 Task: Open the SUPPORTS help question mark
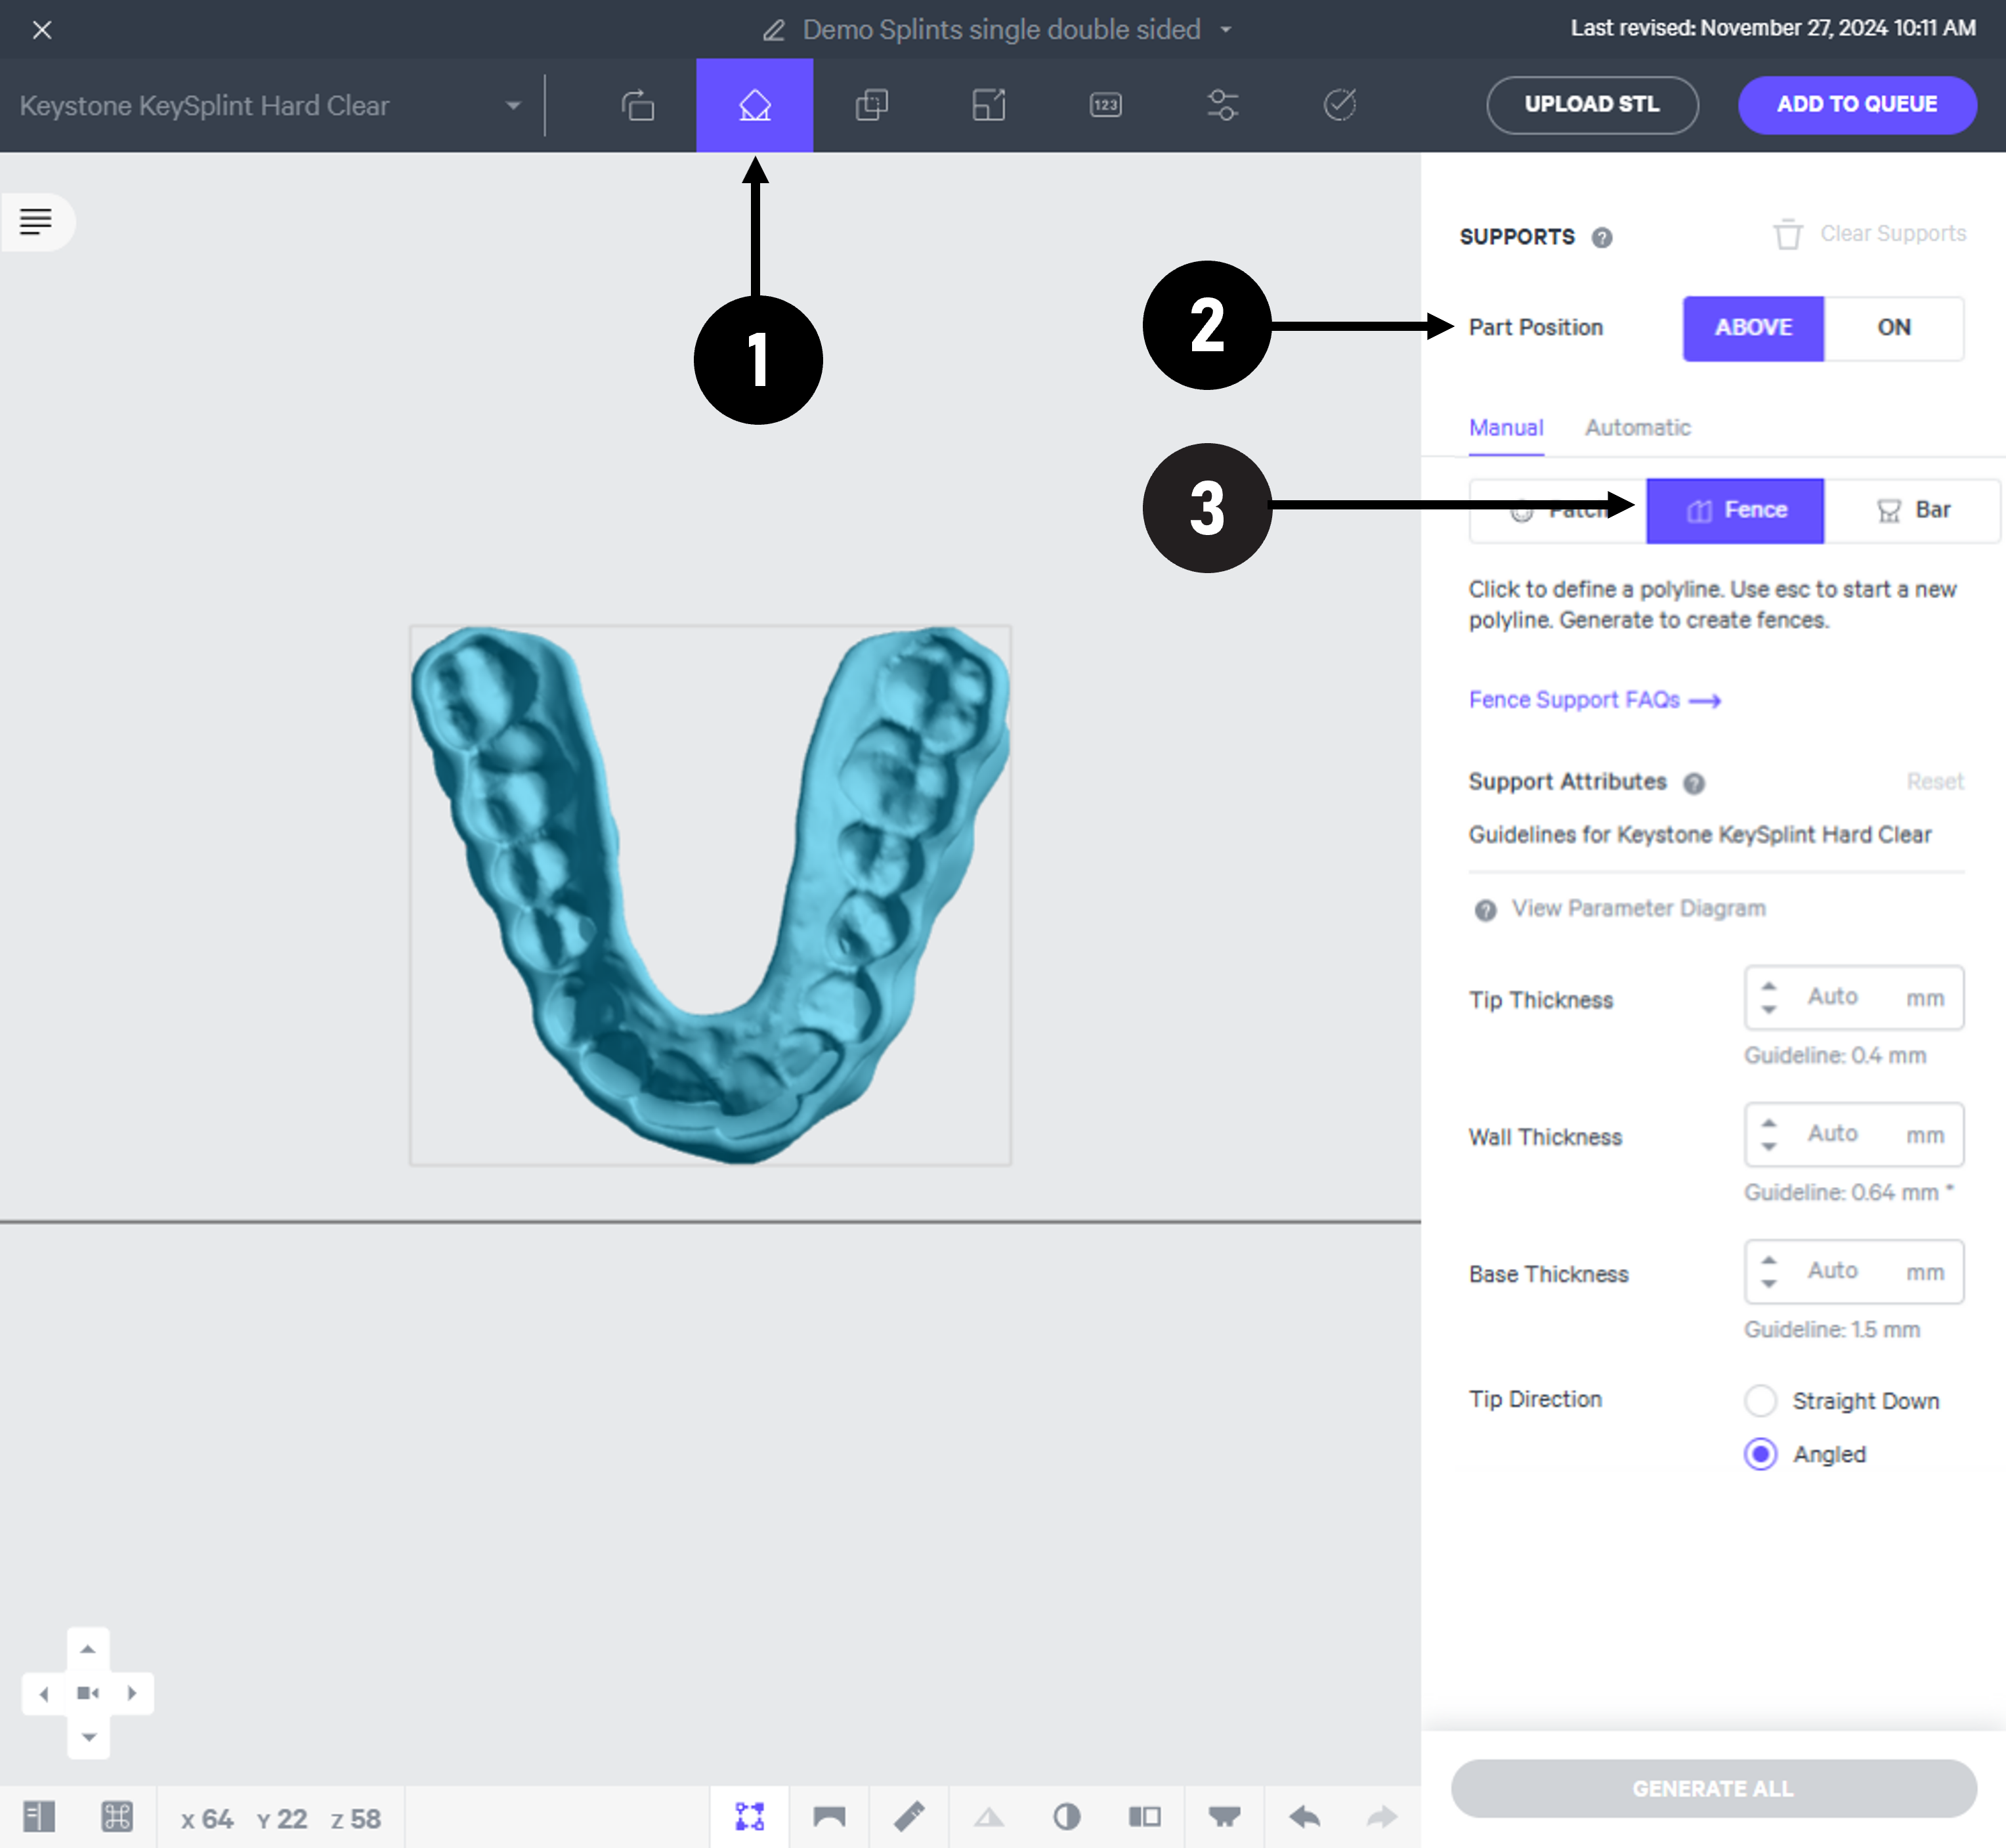1602,238
